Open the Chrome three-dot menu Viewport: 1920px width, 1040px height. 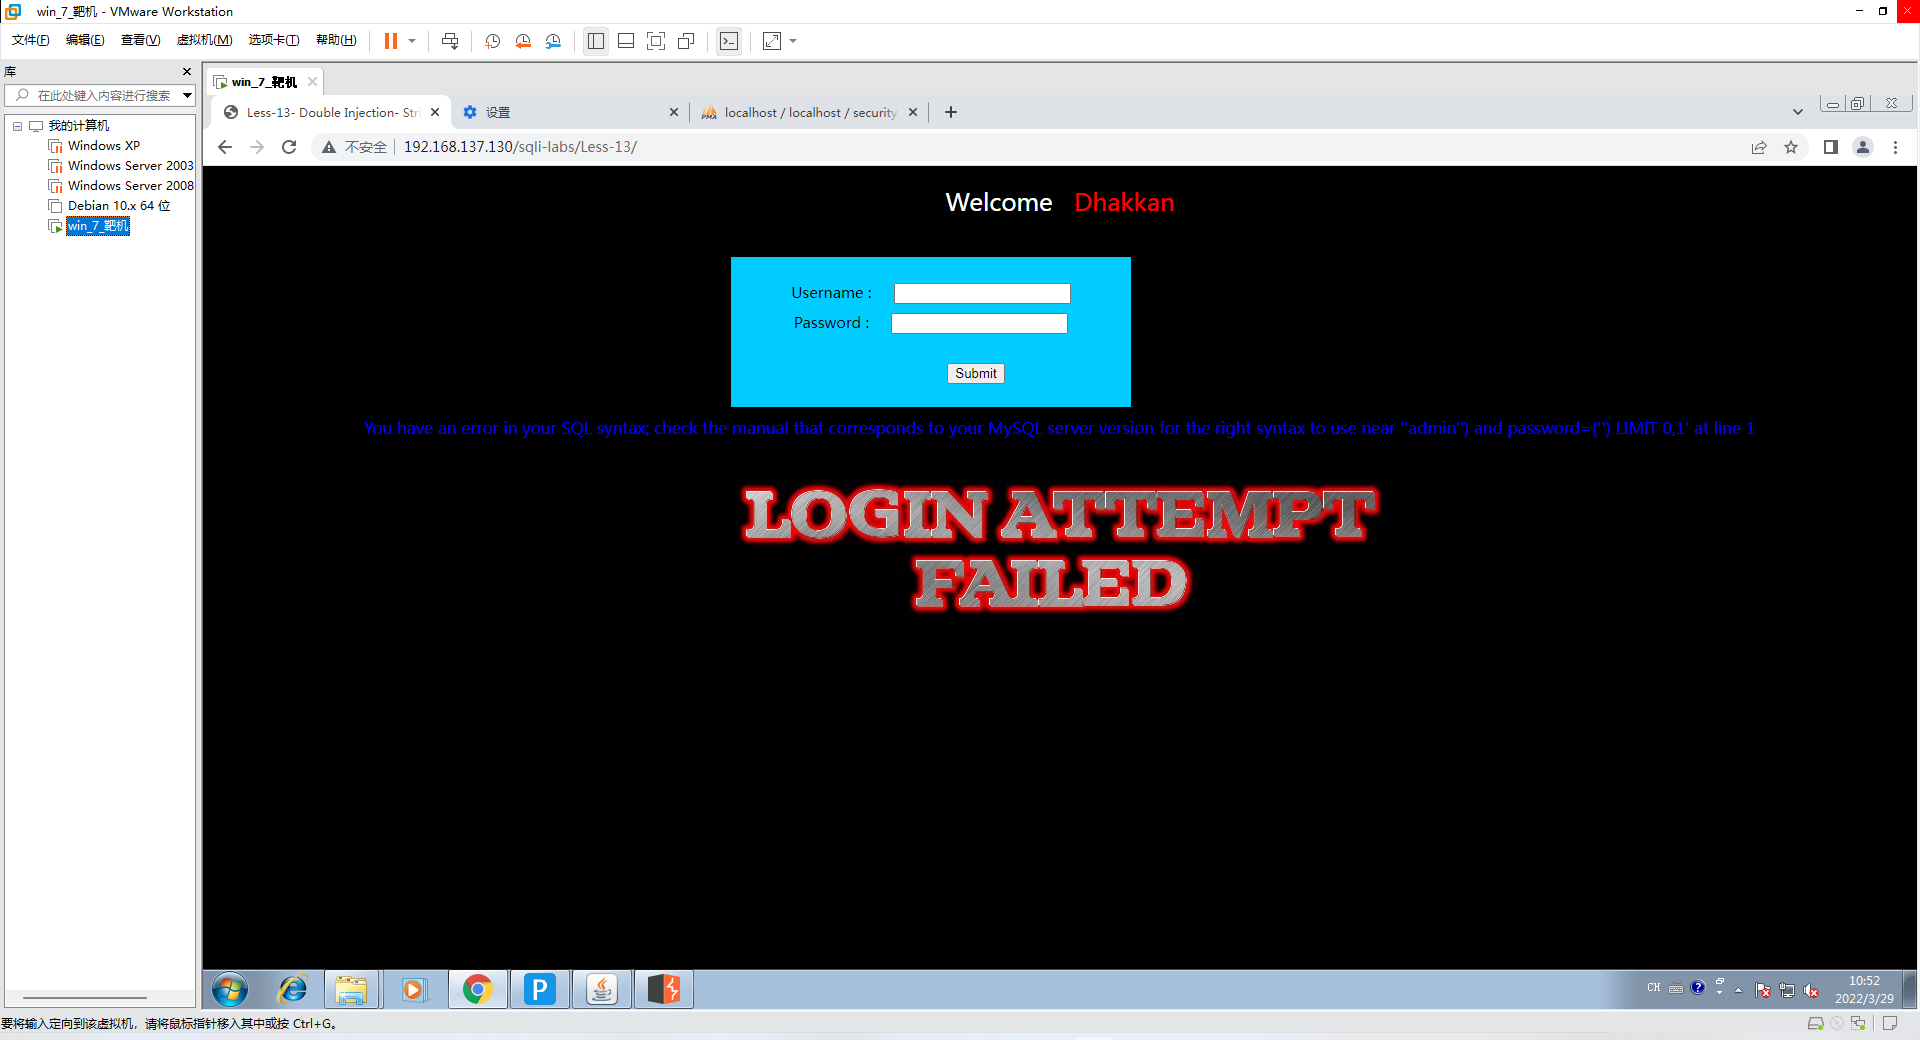(x=1895, y=147)
